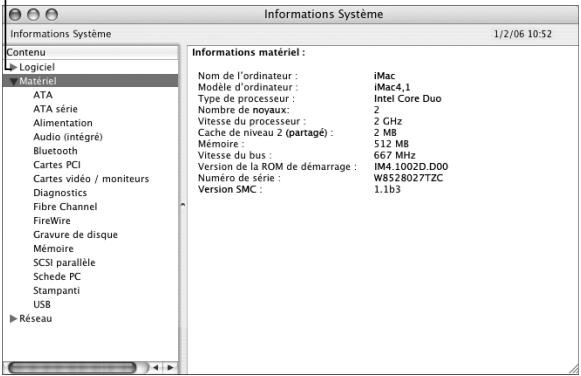
Task: Zoom the Informations Système window
Action: (x=52, y=15)
